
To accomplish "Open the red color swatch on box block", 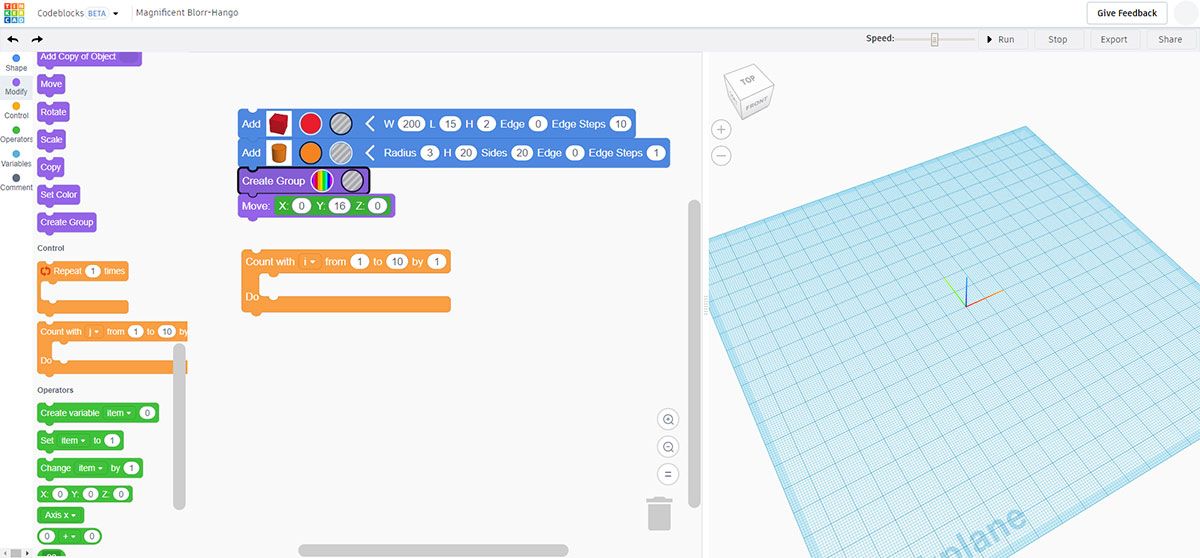I will [x=311, y=124].
